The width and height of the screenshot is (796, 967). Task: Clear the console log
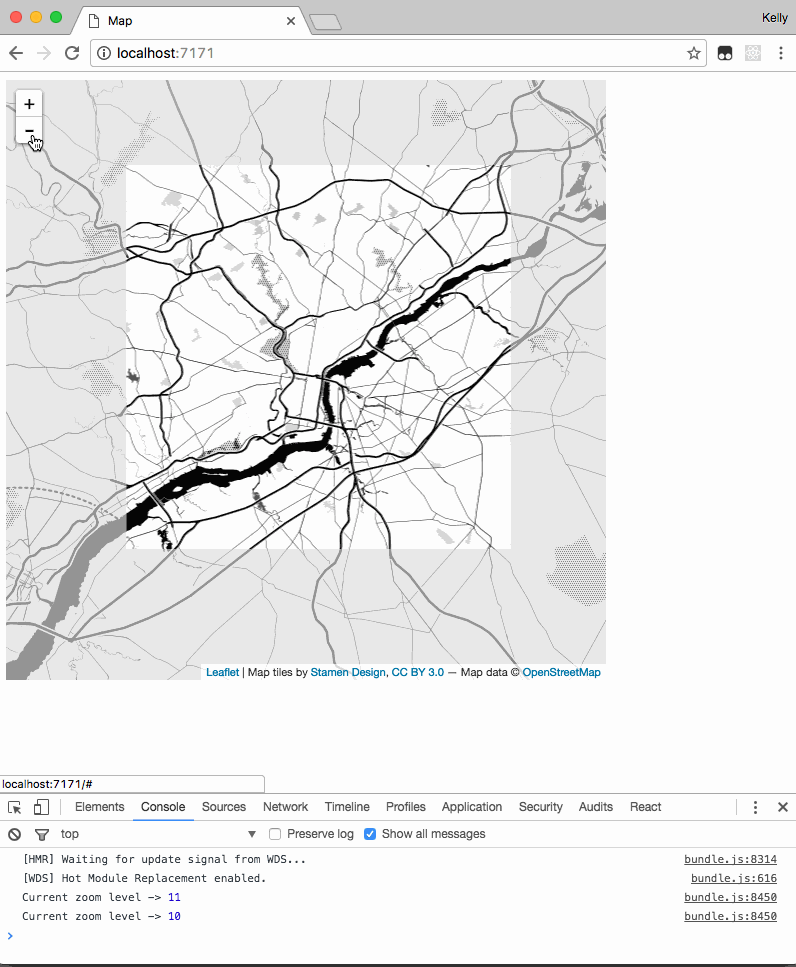point(15,834)
